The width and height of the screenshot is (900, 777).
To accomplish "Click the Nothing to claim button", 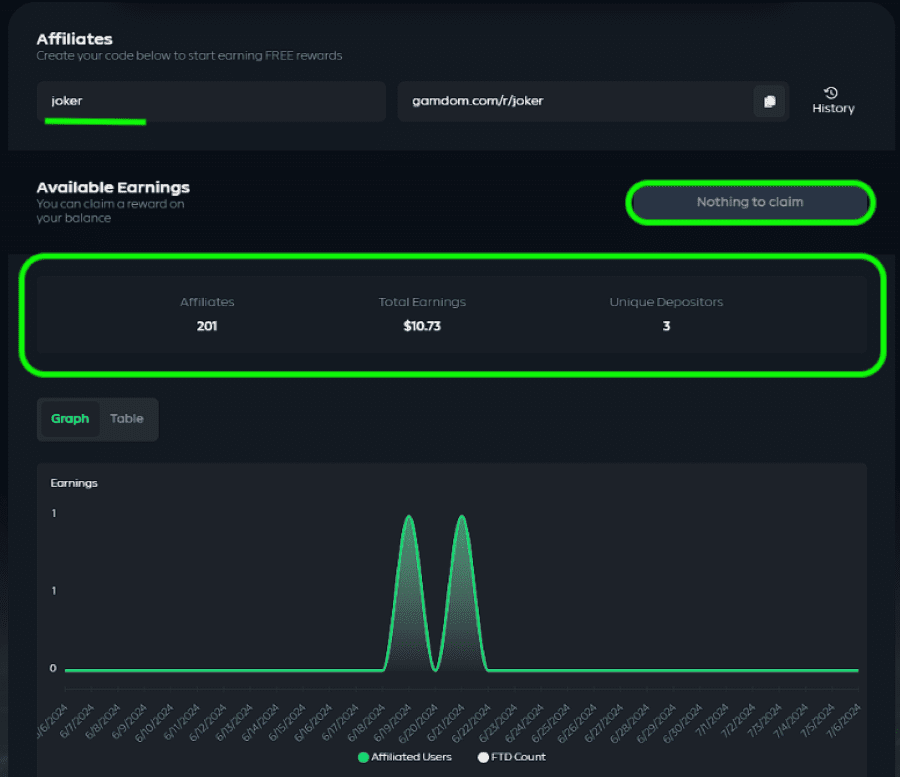I will (x=750, y=202).
